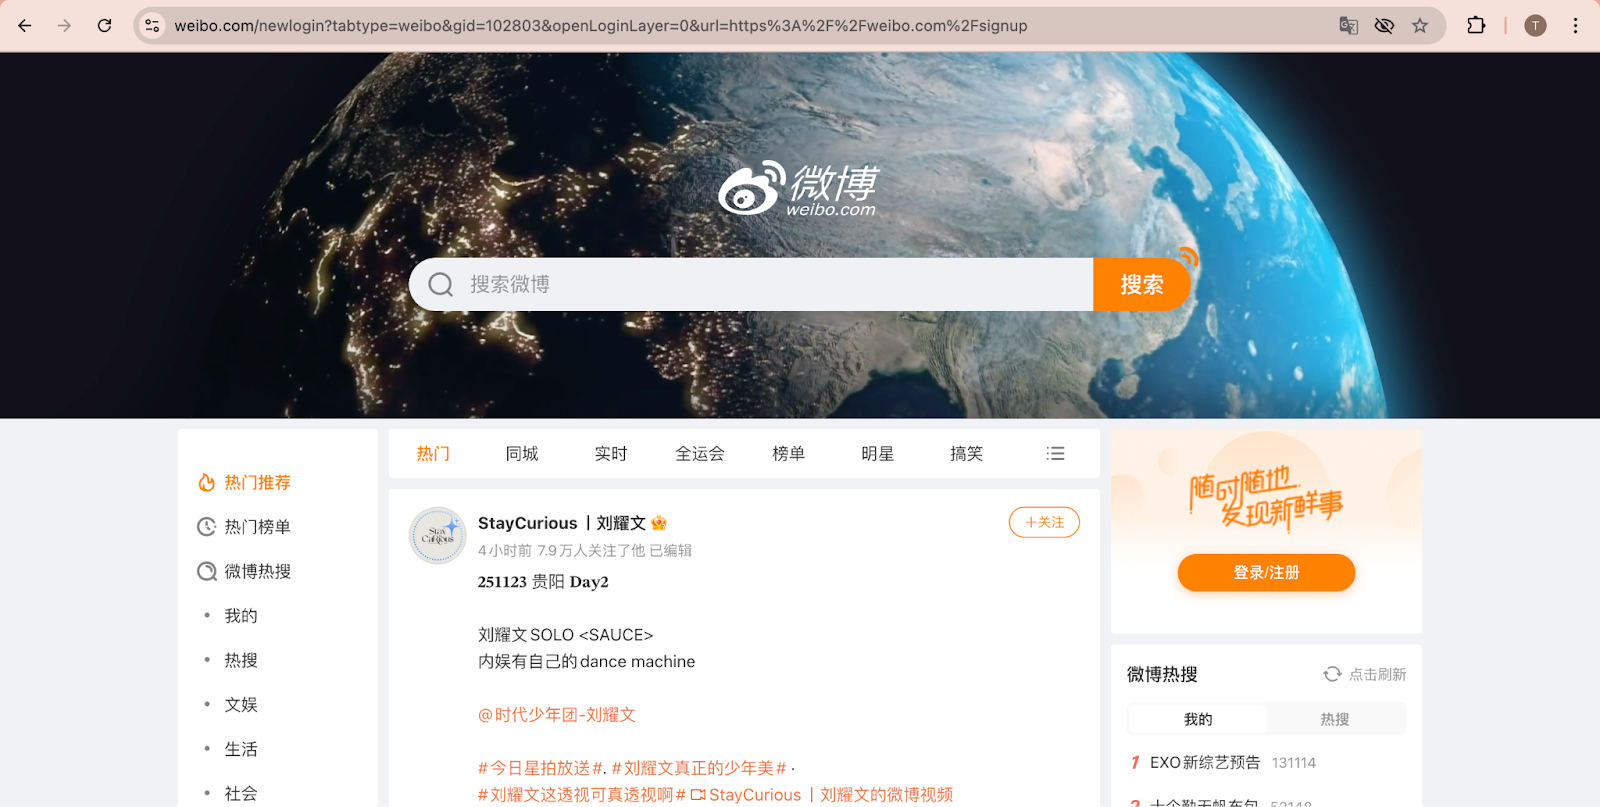1600x807 pixels.
Task: Go back with the browser back arrow
Action: pyautogui.click(x=25, y=26)
